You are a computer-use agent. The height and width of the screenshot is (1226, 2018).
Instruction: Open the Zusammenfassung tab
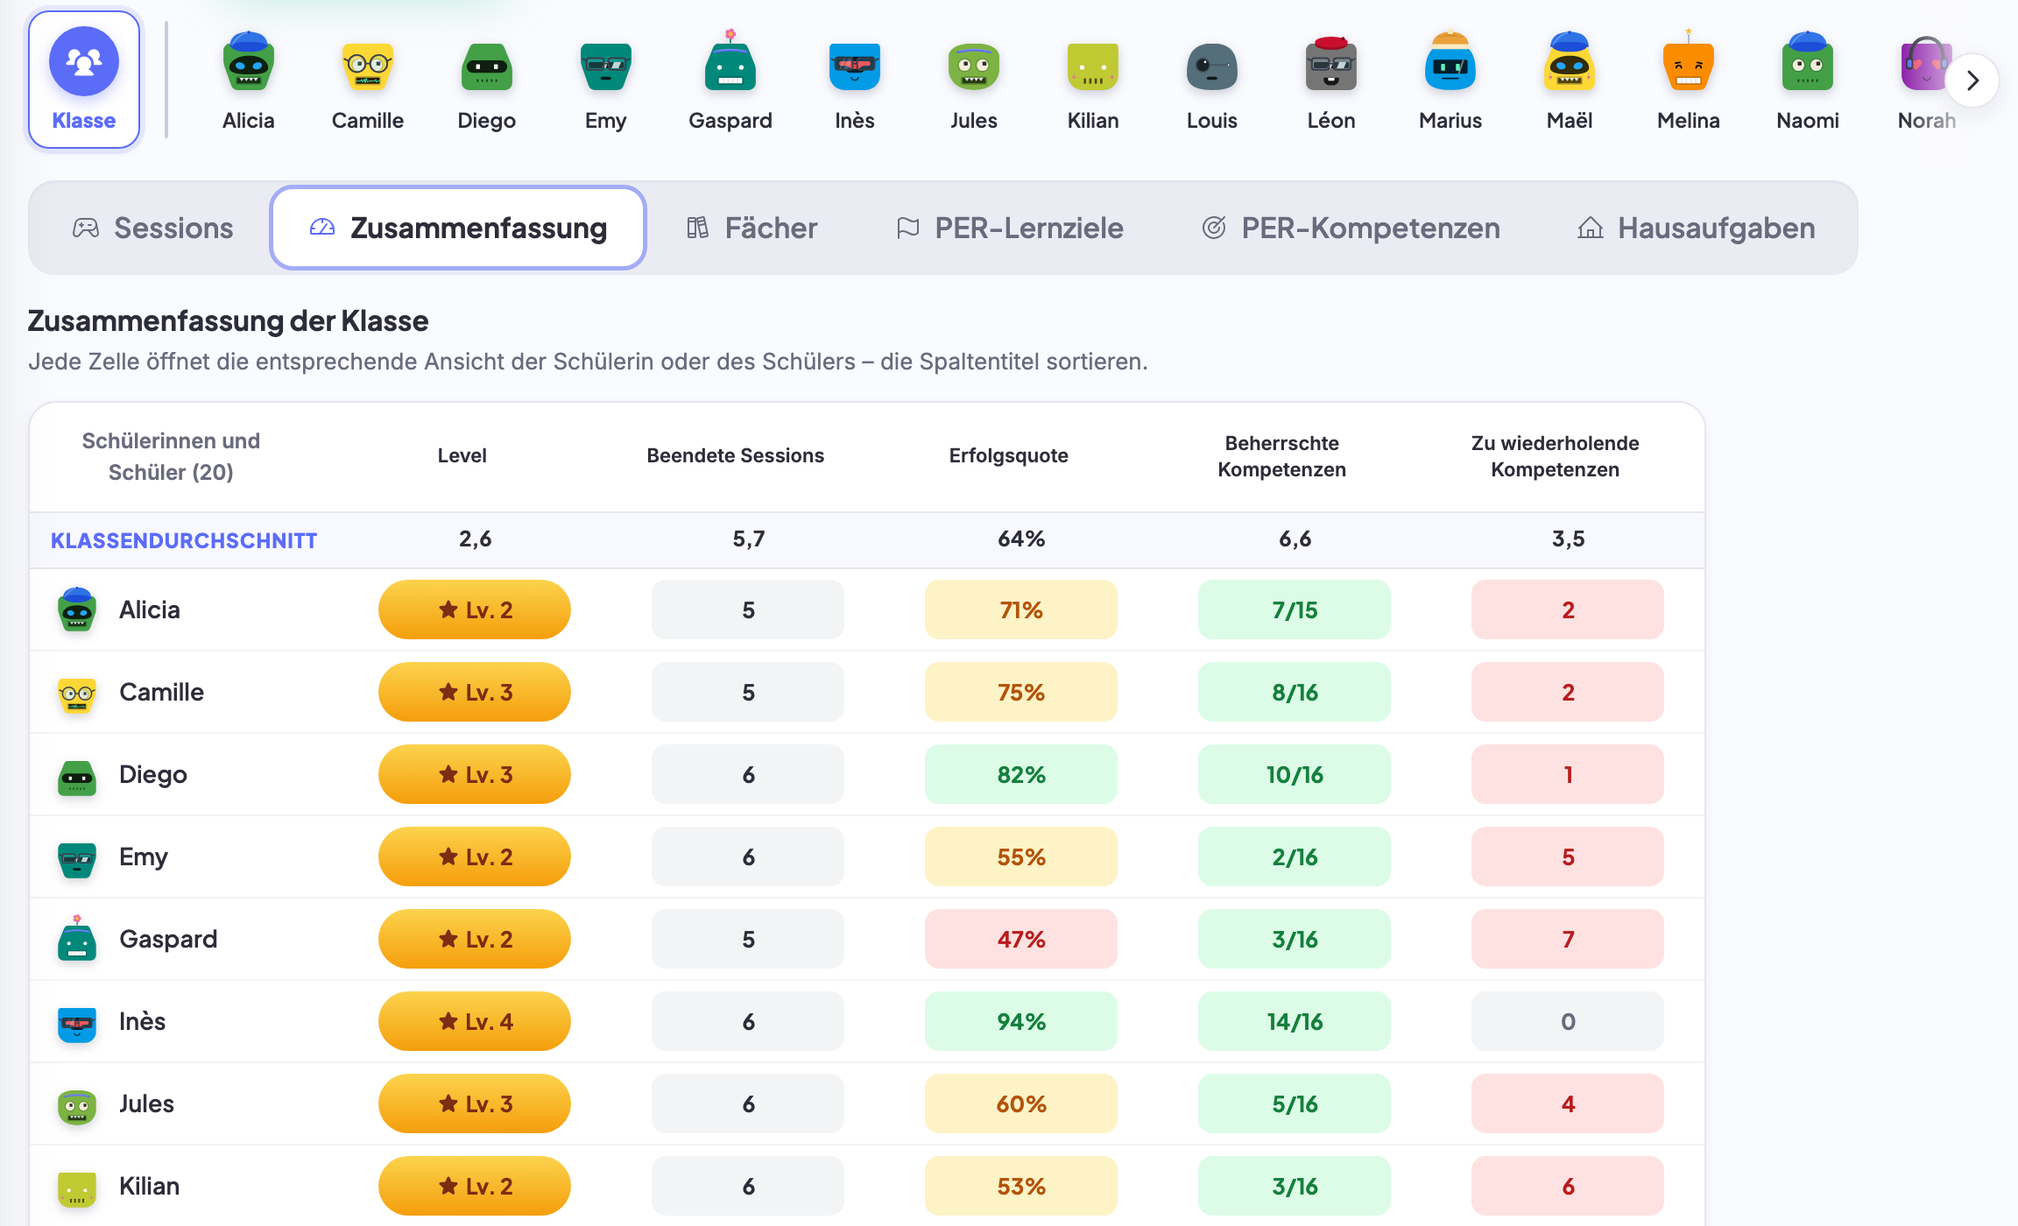(x=458, y=228)
